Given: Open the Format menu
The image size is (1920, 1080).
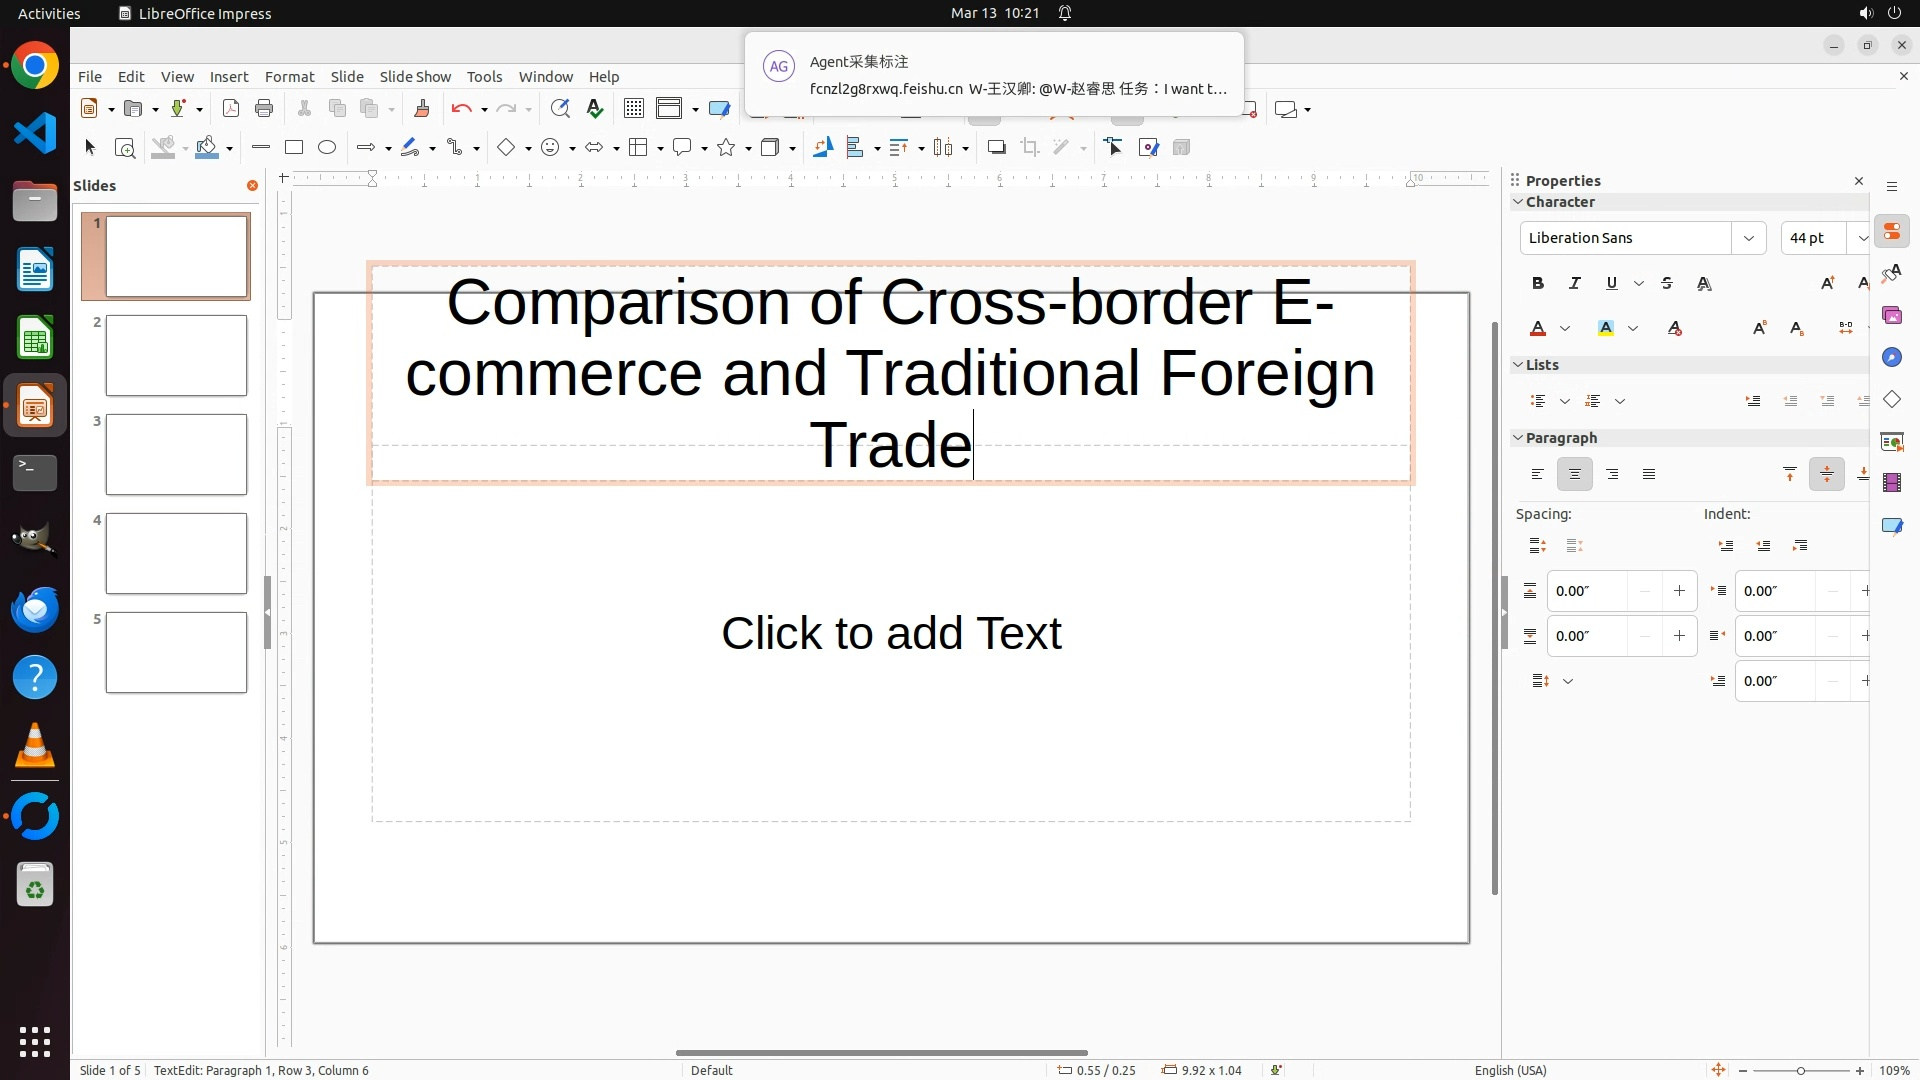Looking at the screenshot, I should (289, 77).
